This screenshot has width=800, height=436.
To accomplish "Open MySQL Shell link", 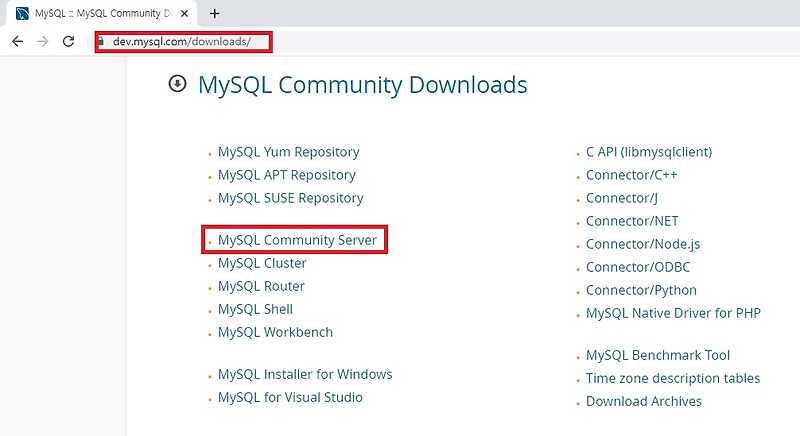I will [256, 309].
